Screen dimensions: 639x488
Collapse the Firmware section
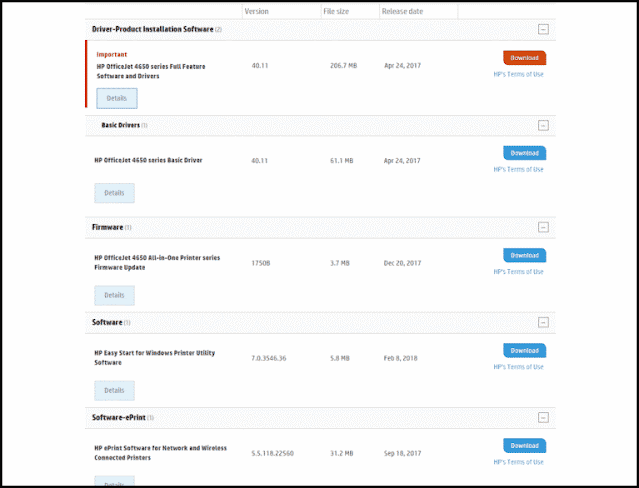click(543, 227)
